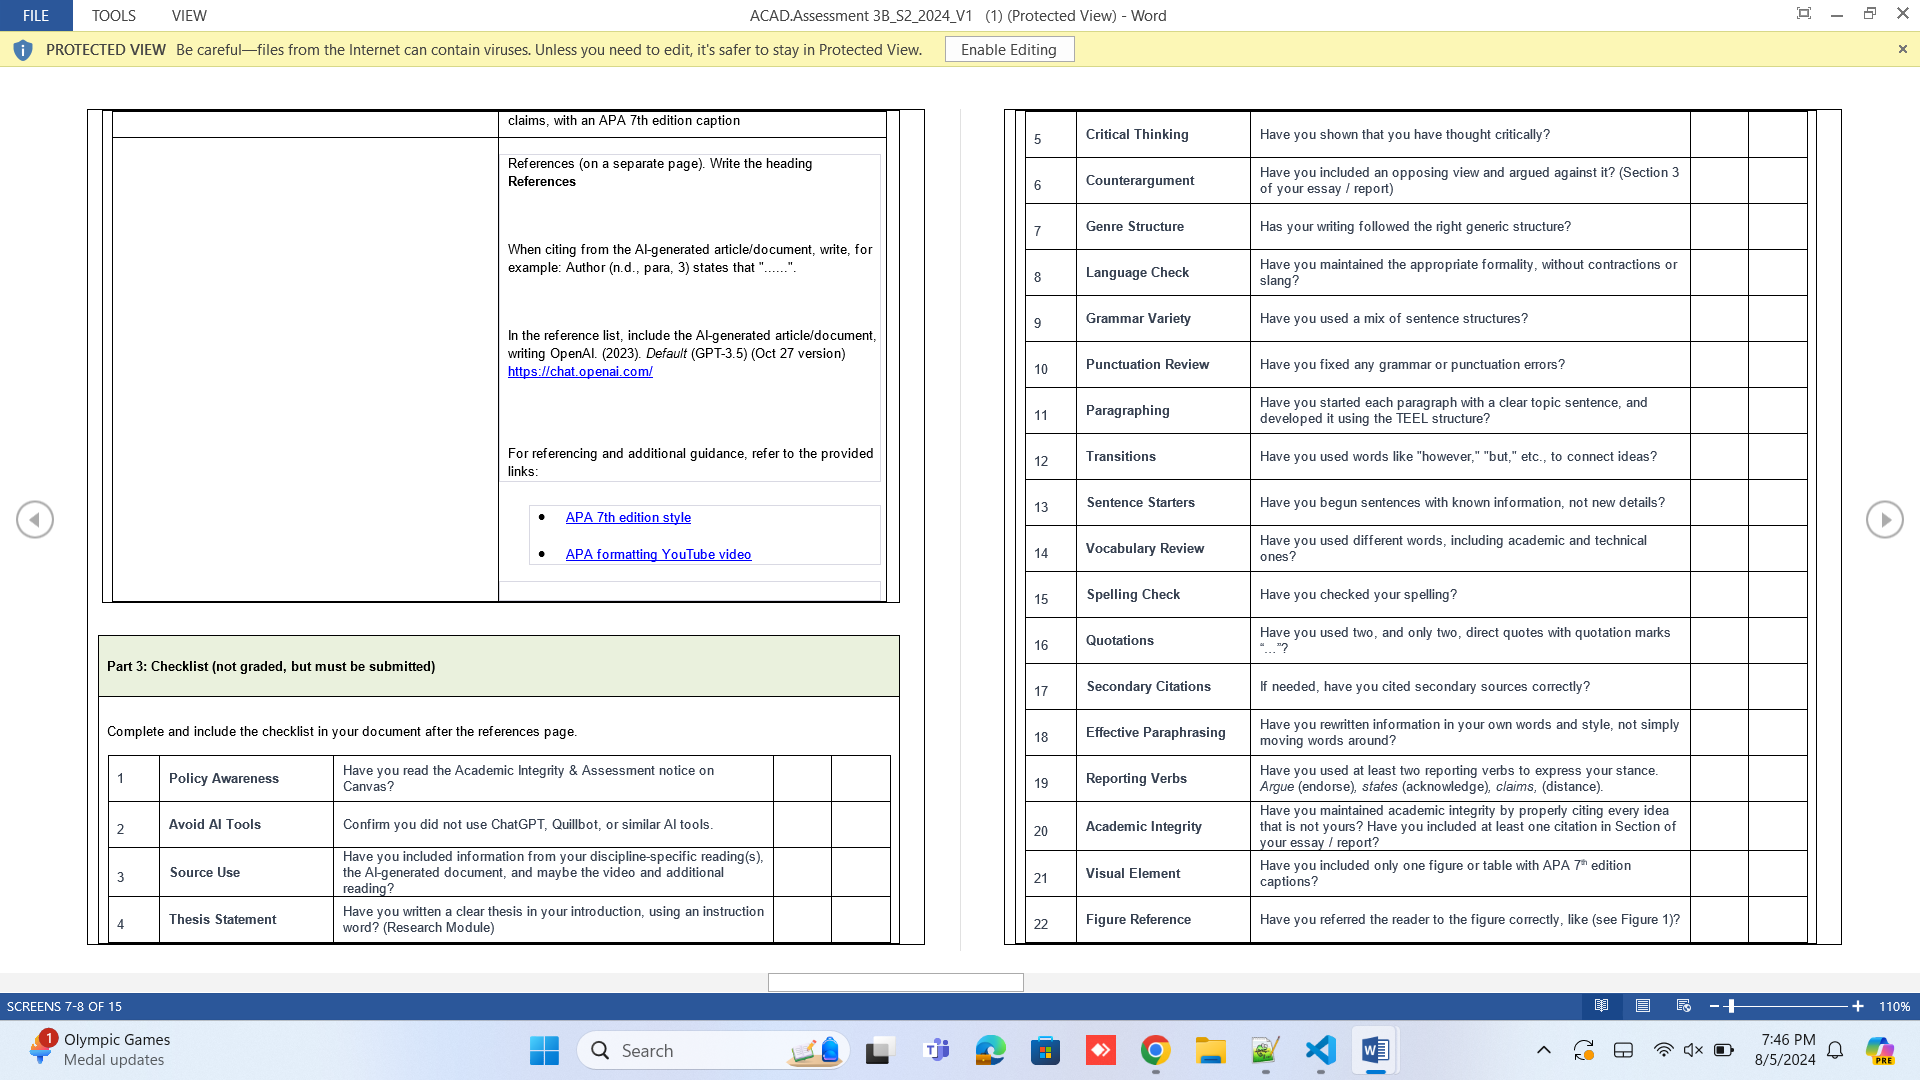The height and width of the screenshot is (1080, 1920).
Task: Switch to Read Mode view in status bar
Action: (1602, 1007)
